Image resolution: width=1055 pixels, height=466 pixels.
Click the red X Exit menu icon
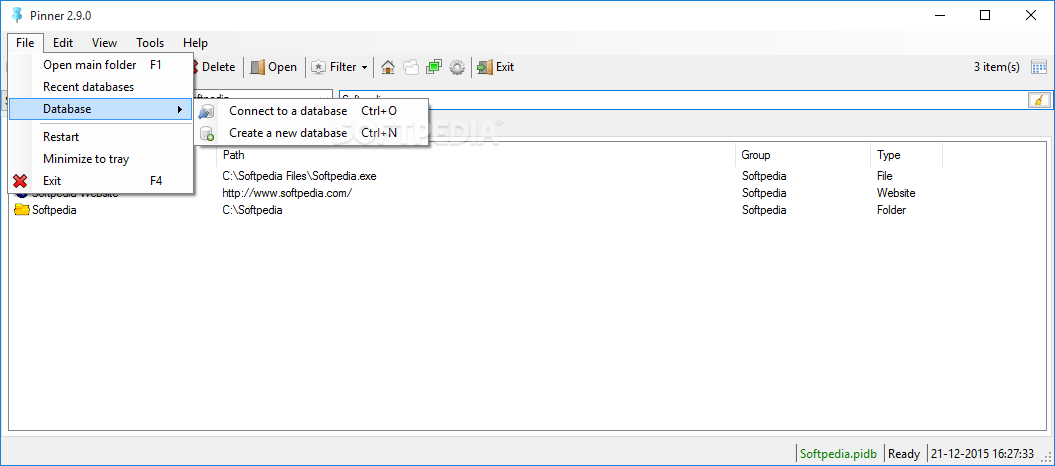click(x=20, y=181)
